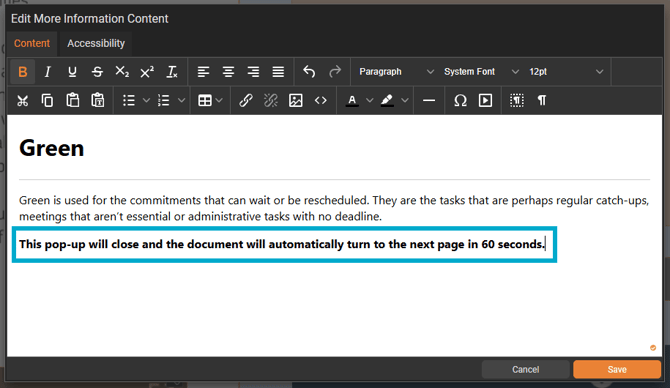The height and width of the screenshot is (388, 670).
Task: Insert or edit a link
Action: [x=246, y=101]
